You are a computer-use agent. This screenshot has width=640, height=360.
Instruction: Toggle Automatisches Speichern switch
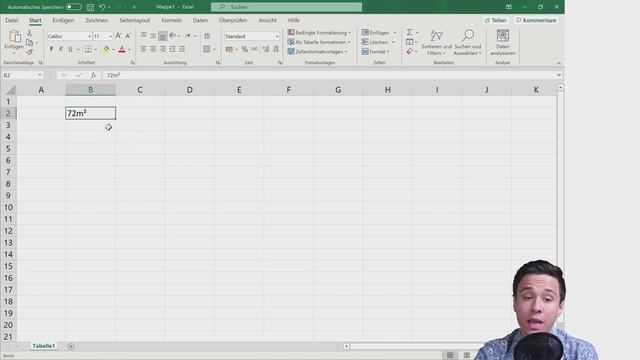(73, 7)
